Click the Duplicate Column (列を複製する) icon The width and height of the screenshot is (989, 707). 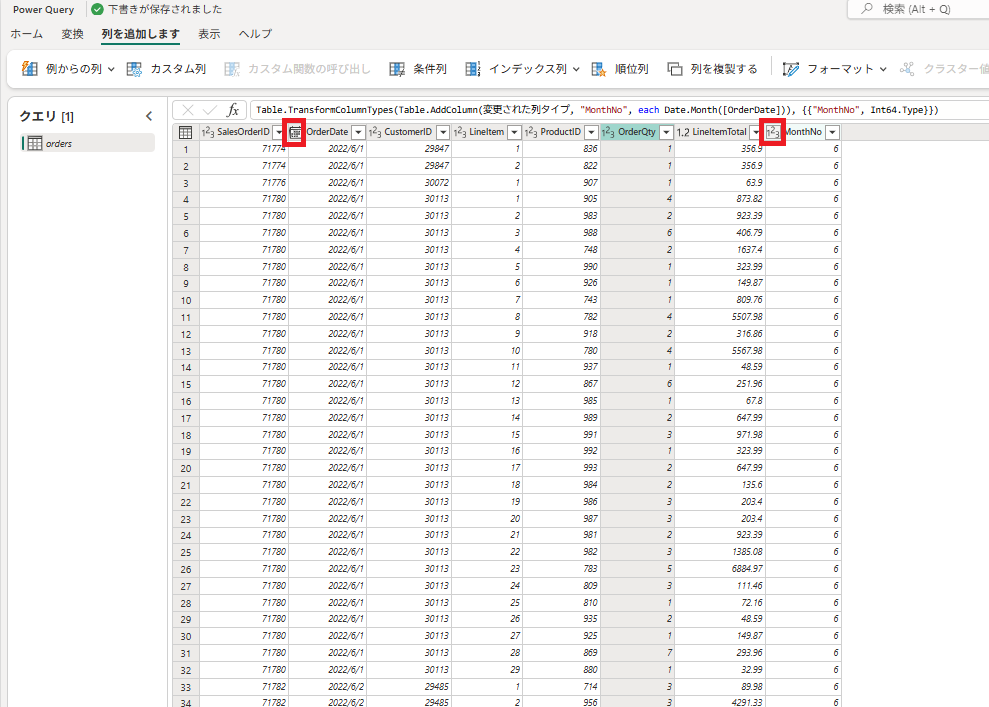click(674, 69)
